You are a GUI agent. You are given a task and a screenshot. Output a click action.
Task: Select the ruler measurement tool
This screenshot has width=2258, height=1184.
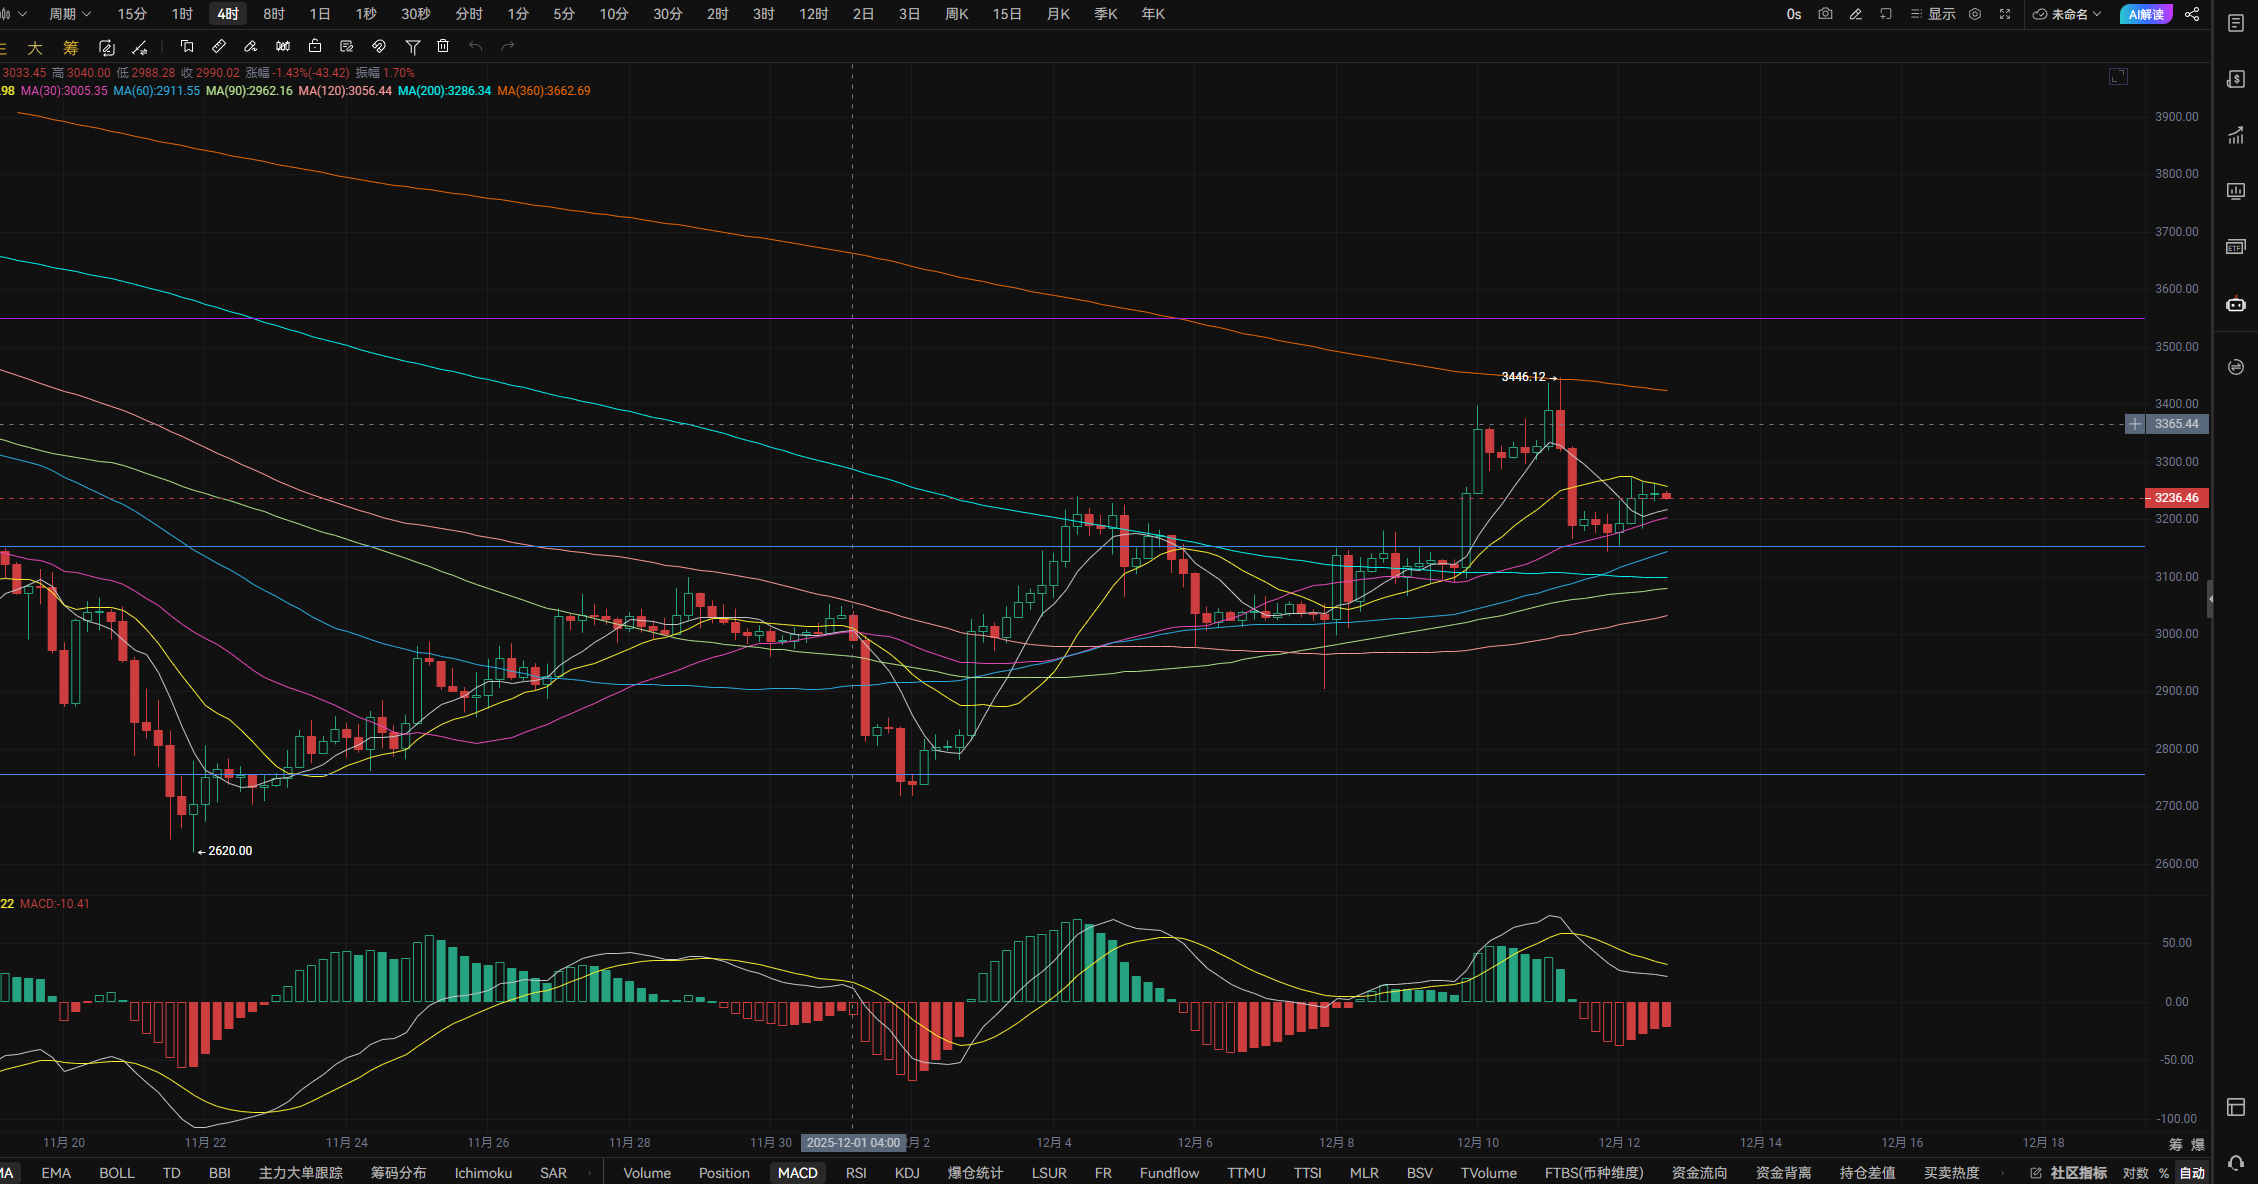pos(219,46)
